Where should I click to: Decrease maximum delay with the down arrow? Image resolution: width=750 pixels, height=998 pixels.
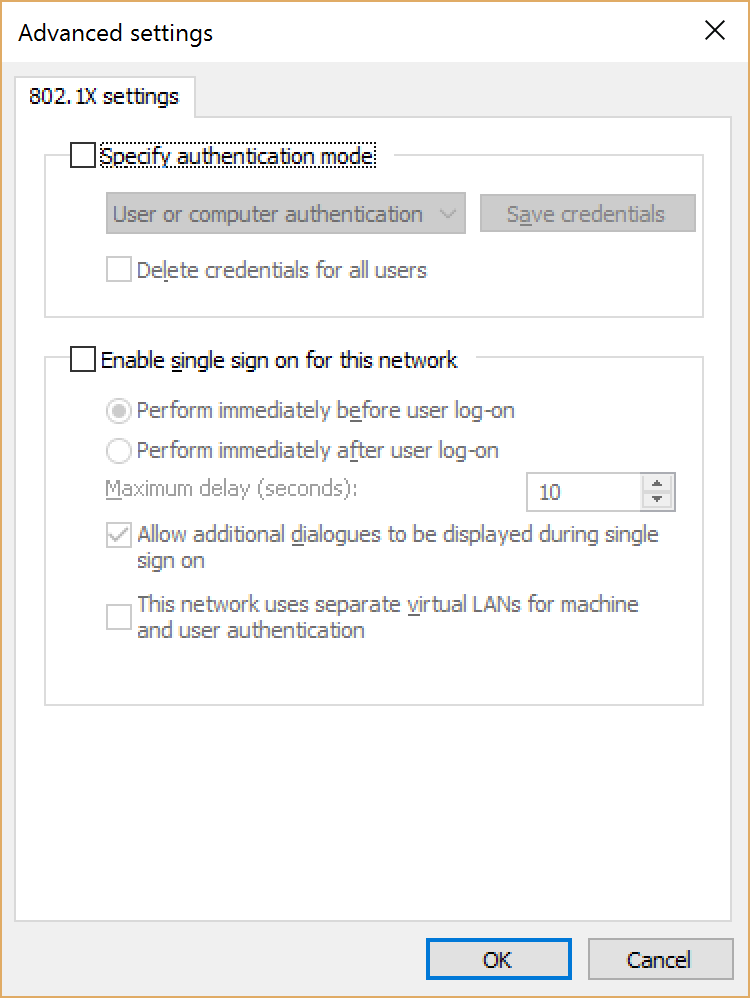657,499
